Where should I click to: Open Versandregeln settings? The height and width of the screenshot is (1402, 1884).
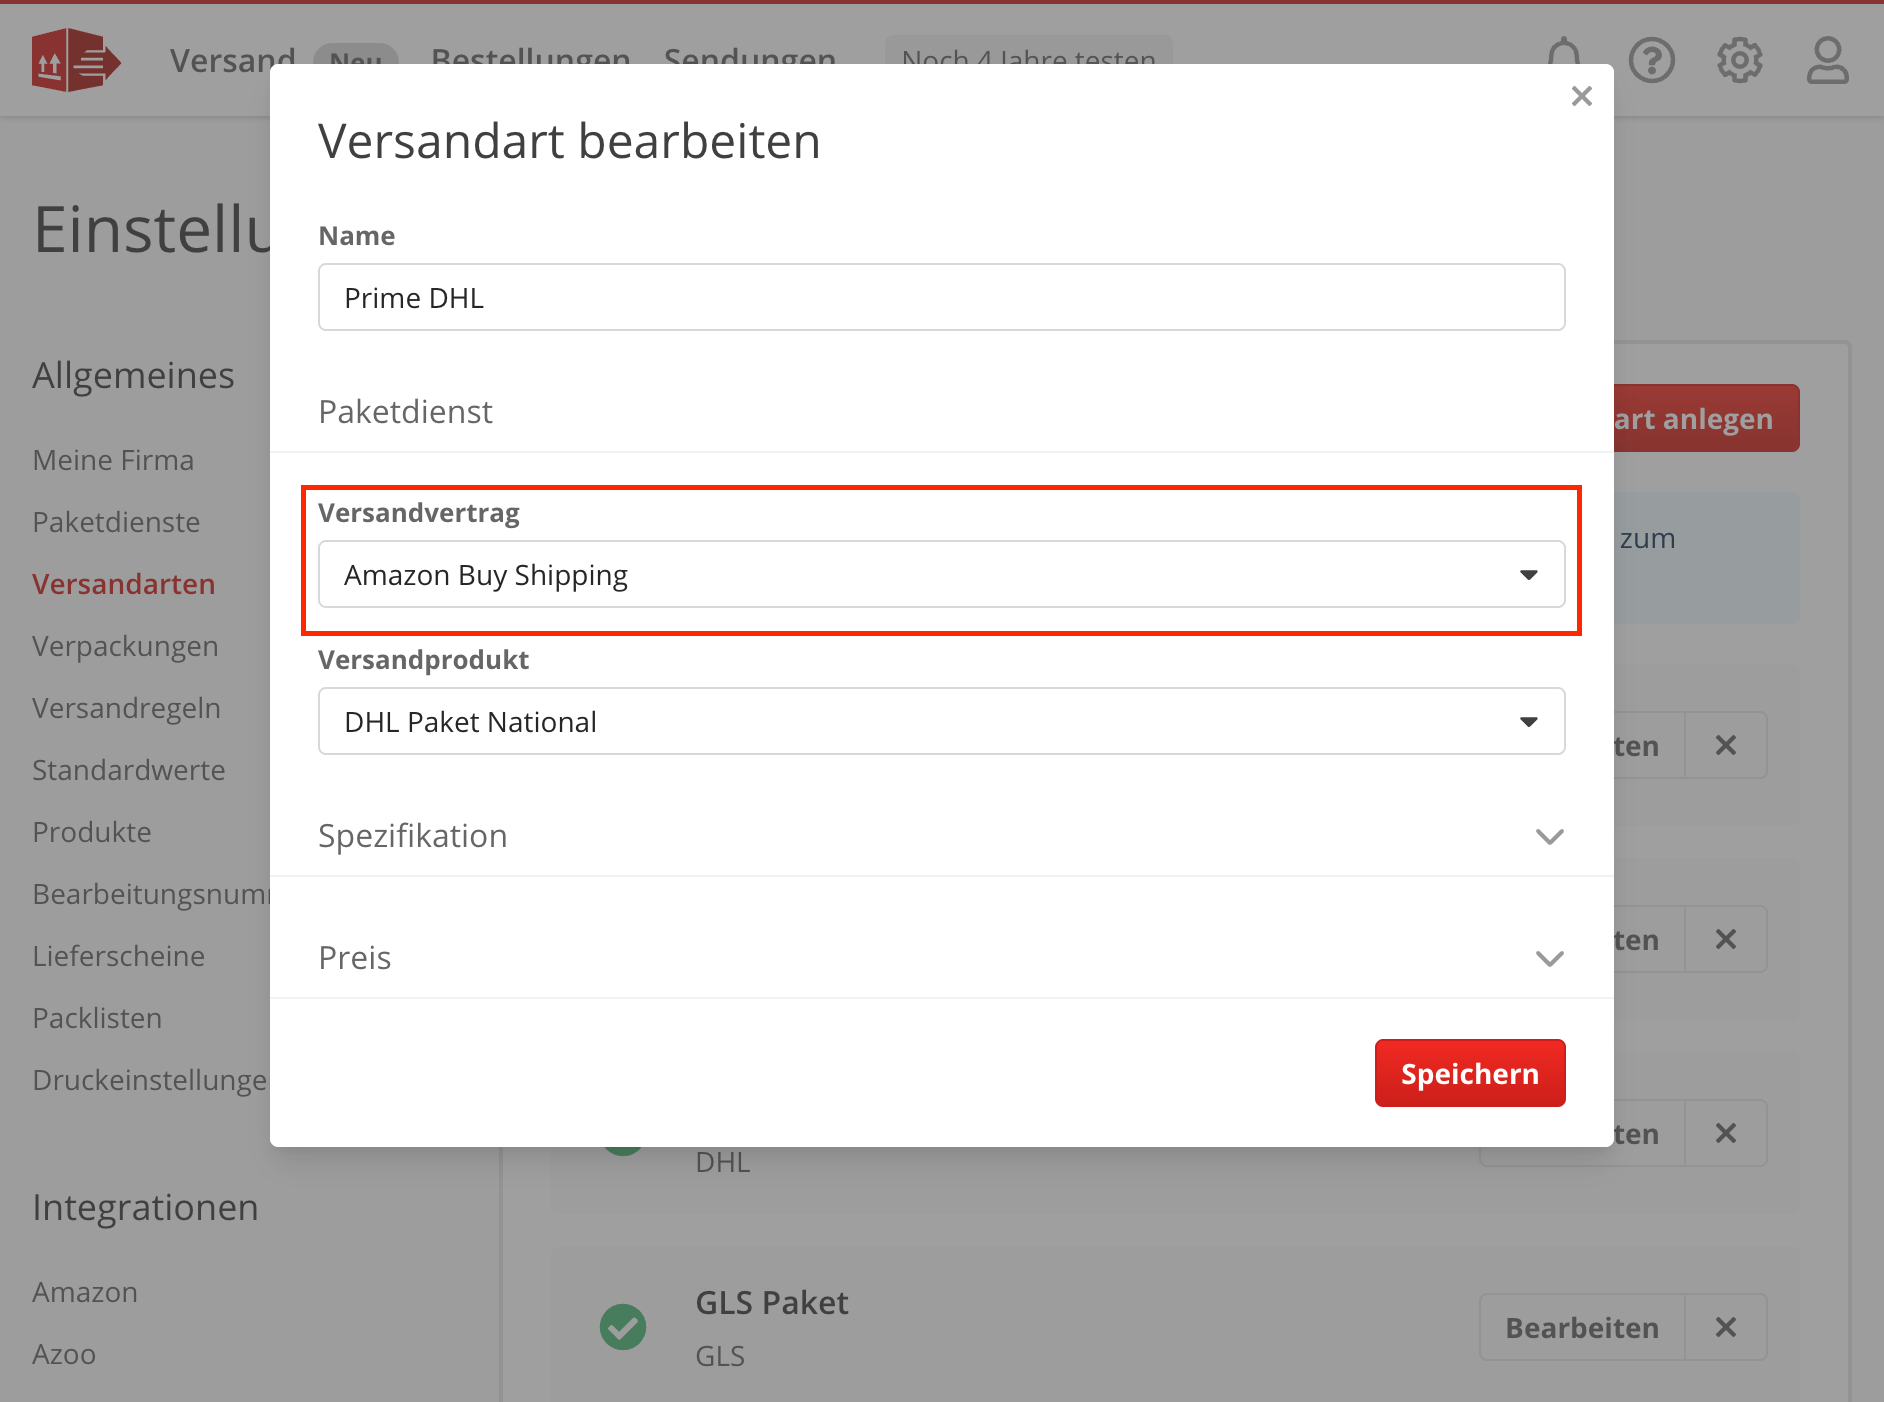[126, 708]
